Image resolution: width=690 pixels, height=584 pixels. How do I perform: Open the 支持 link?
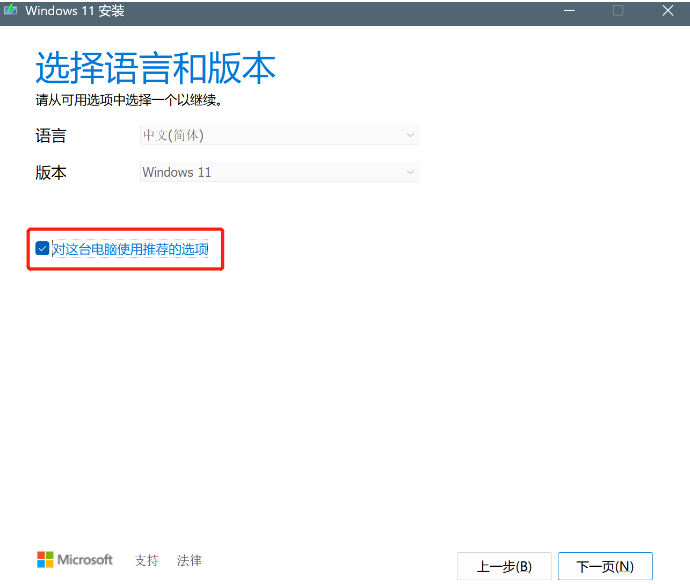[147, 560]
